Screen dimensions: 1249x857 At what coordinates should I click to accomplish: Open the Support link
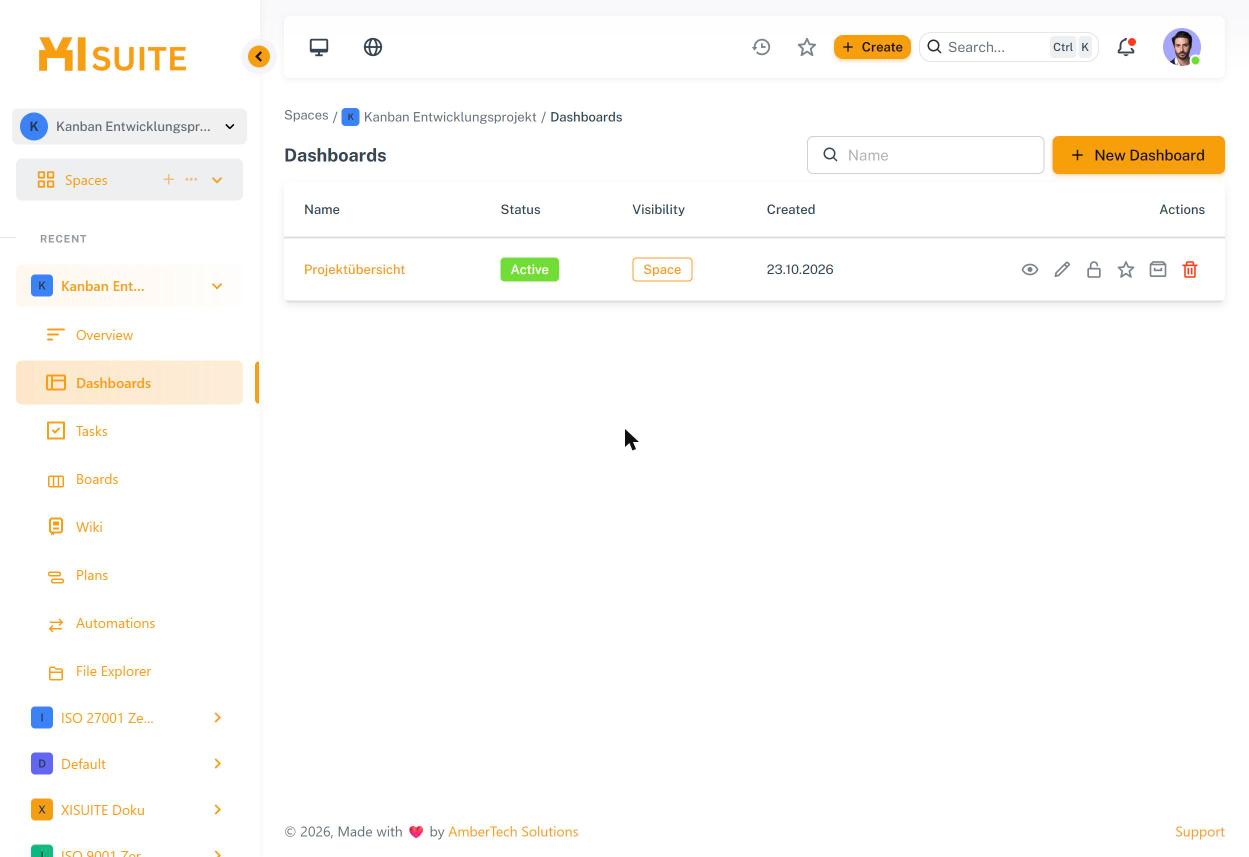pyautogui.click(x=1200, y=831)
